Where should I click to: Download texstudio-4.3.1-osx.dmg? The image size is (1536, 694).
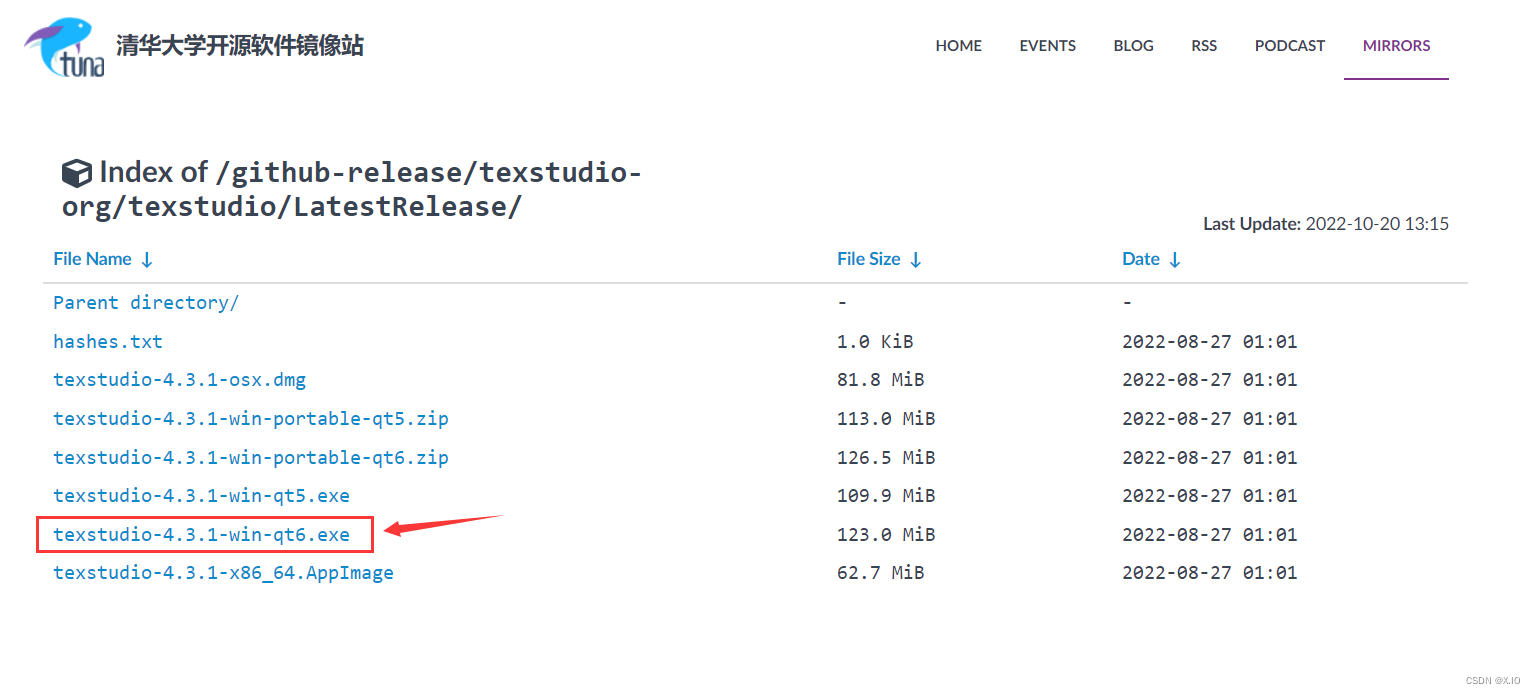tap(180, 380)
